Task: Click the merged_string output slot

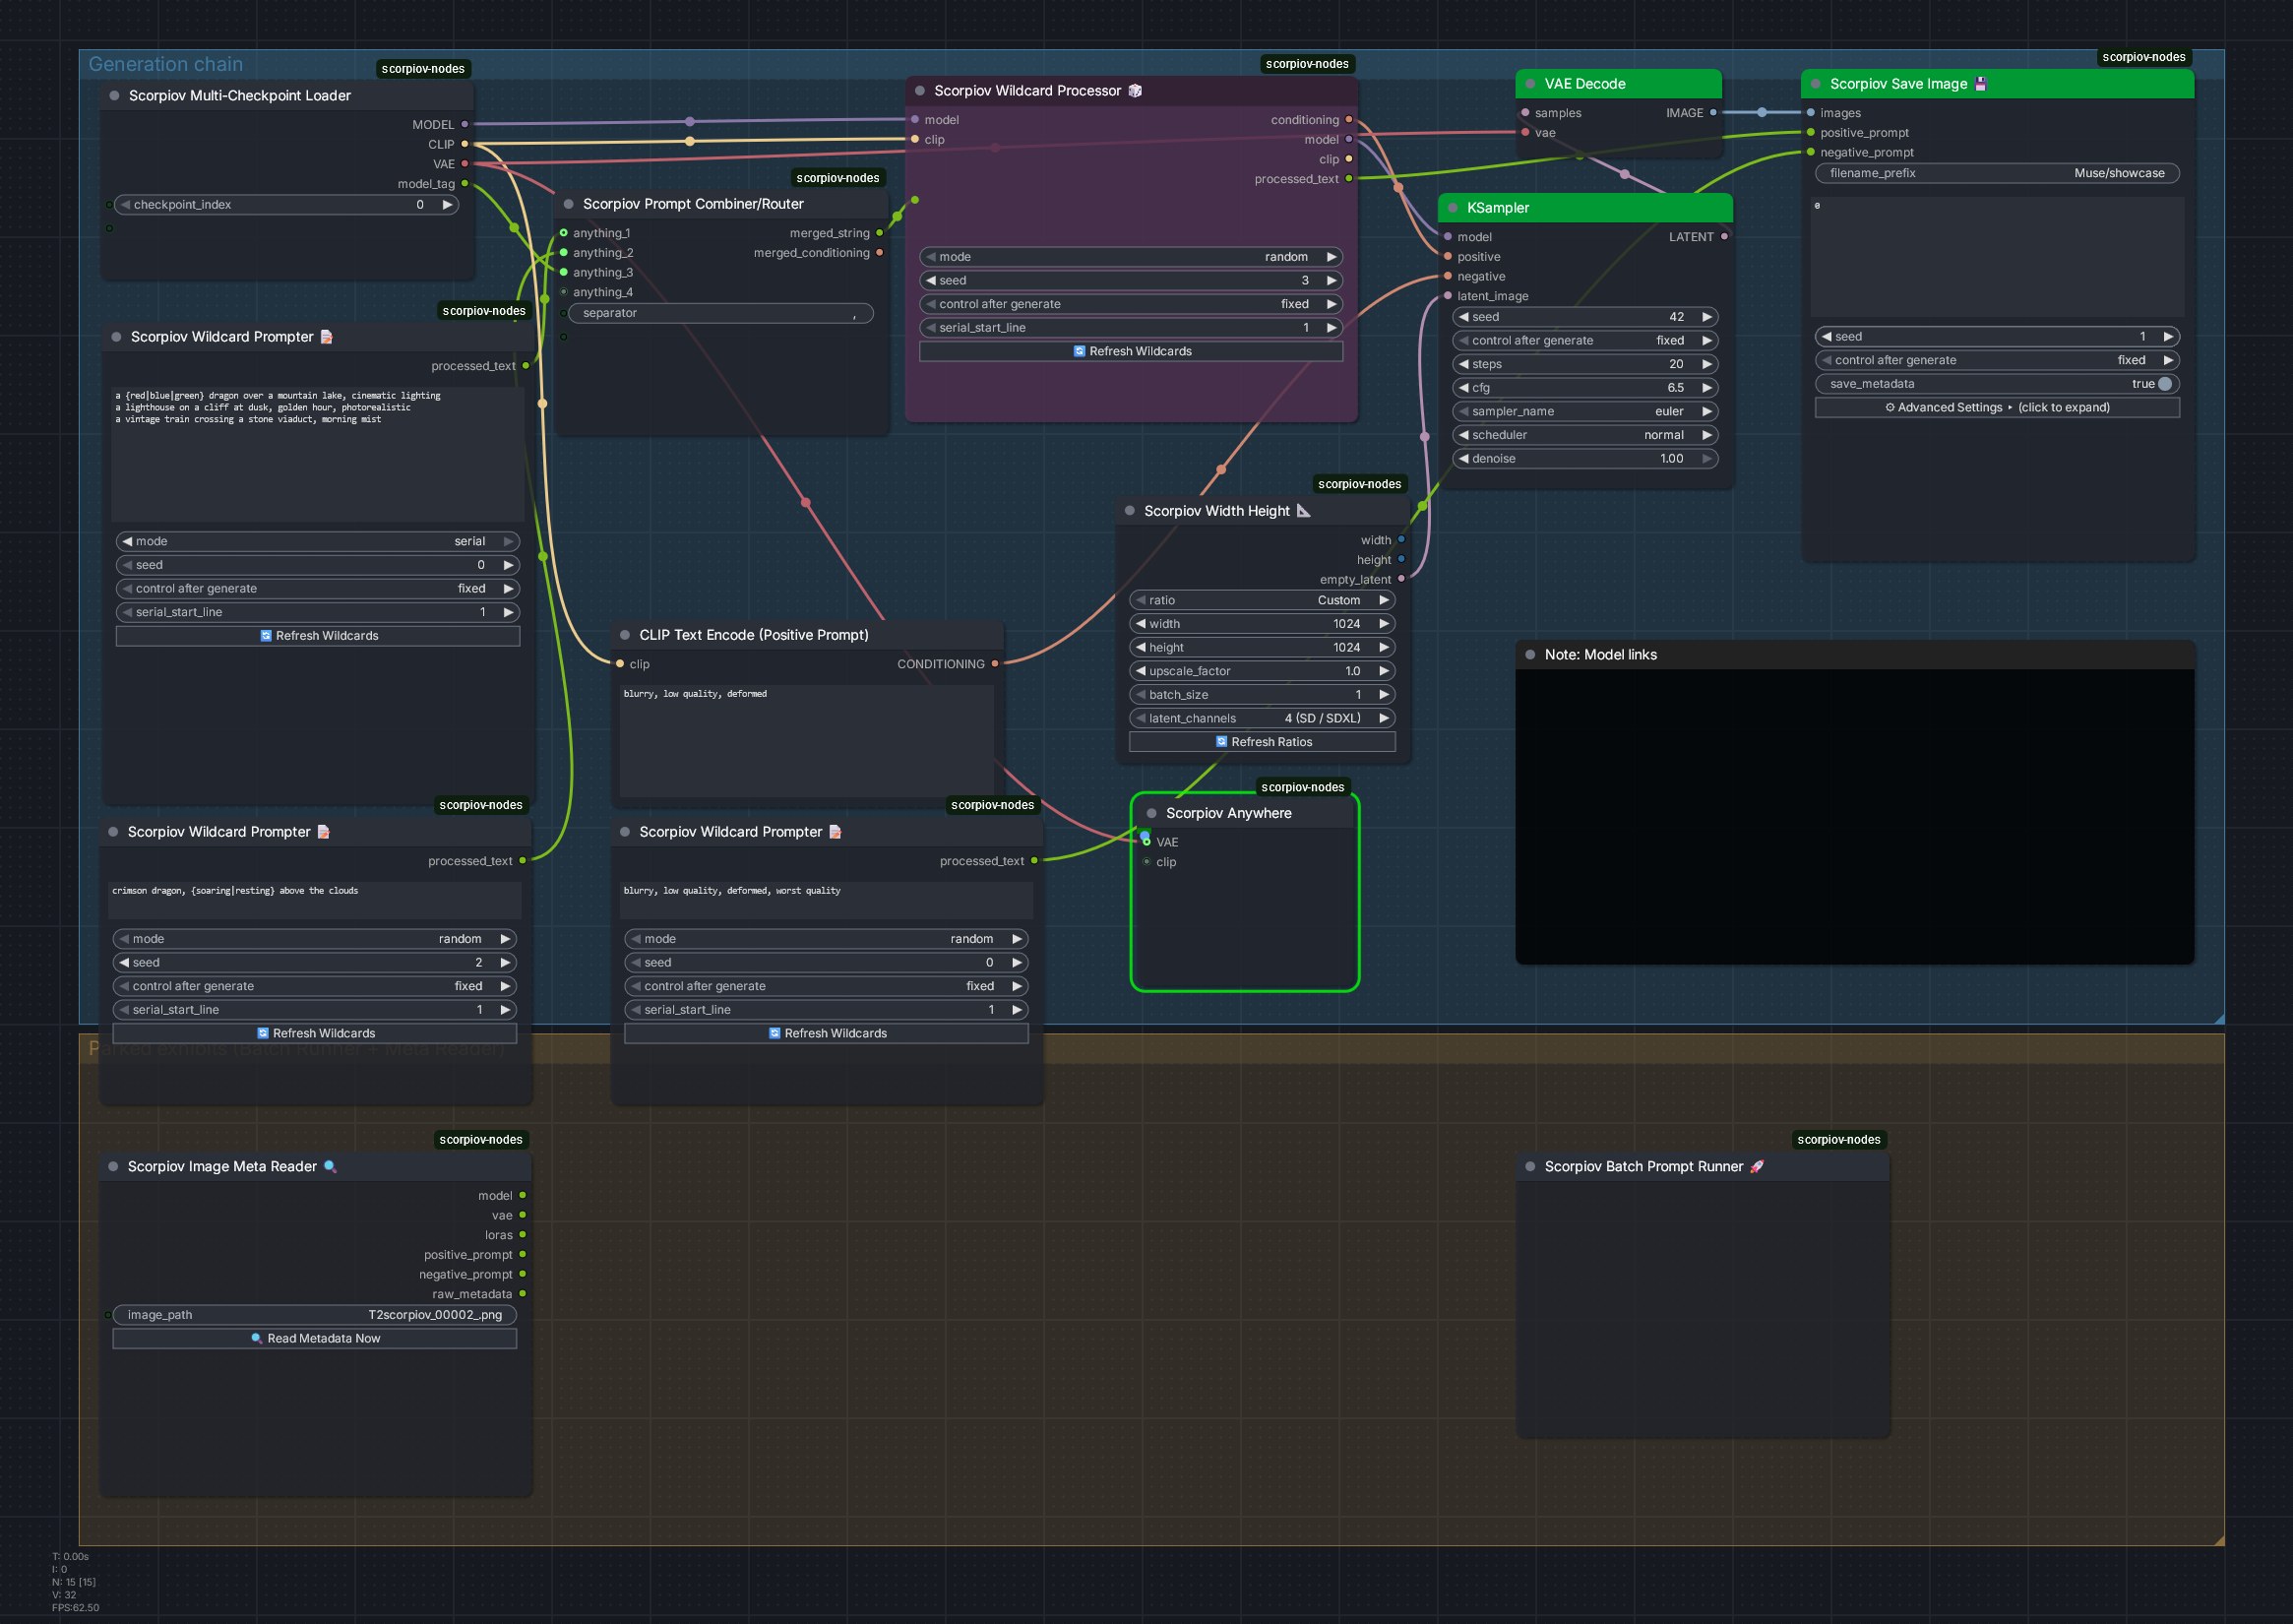Action: 879,234
